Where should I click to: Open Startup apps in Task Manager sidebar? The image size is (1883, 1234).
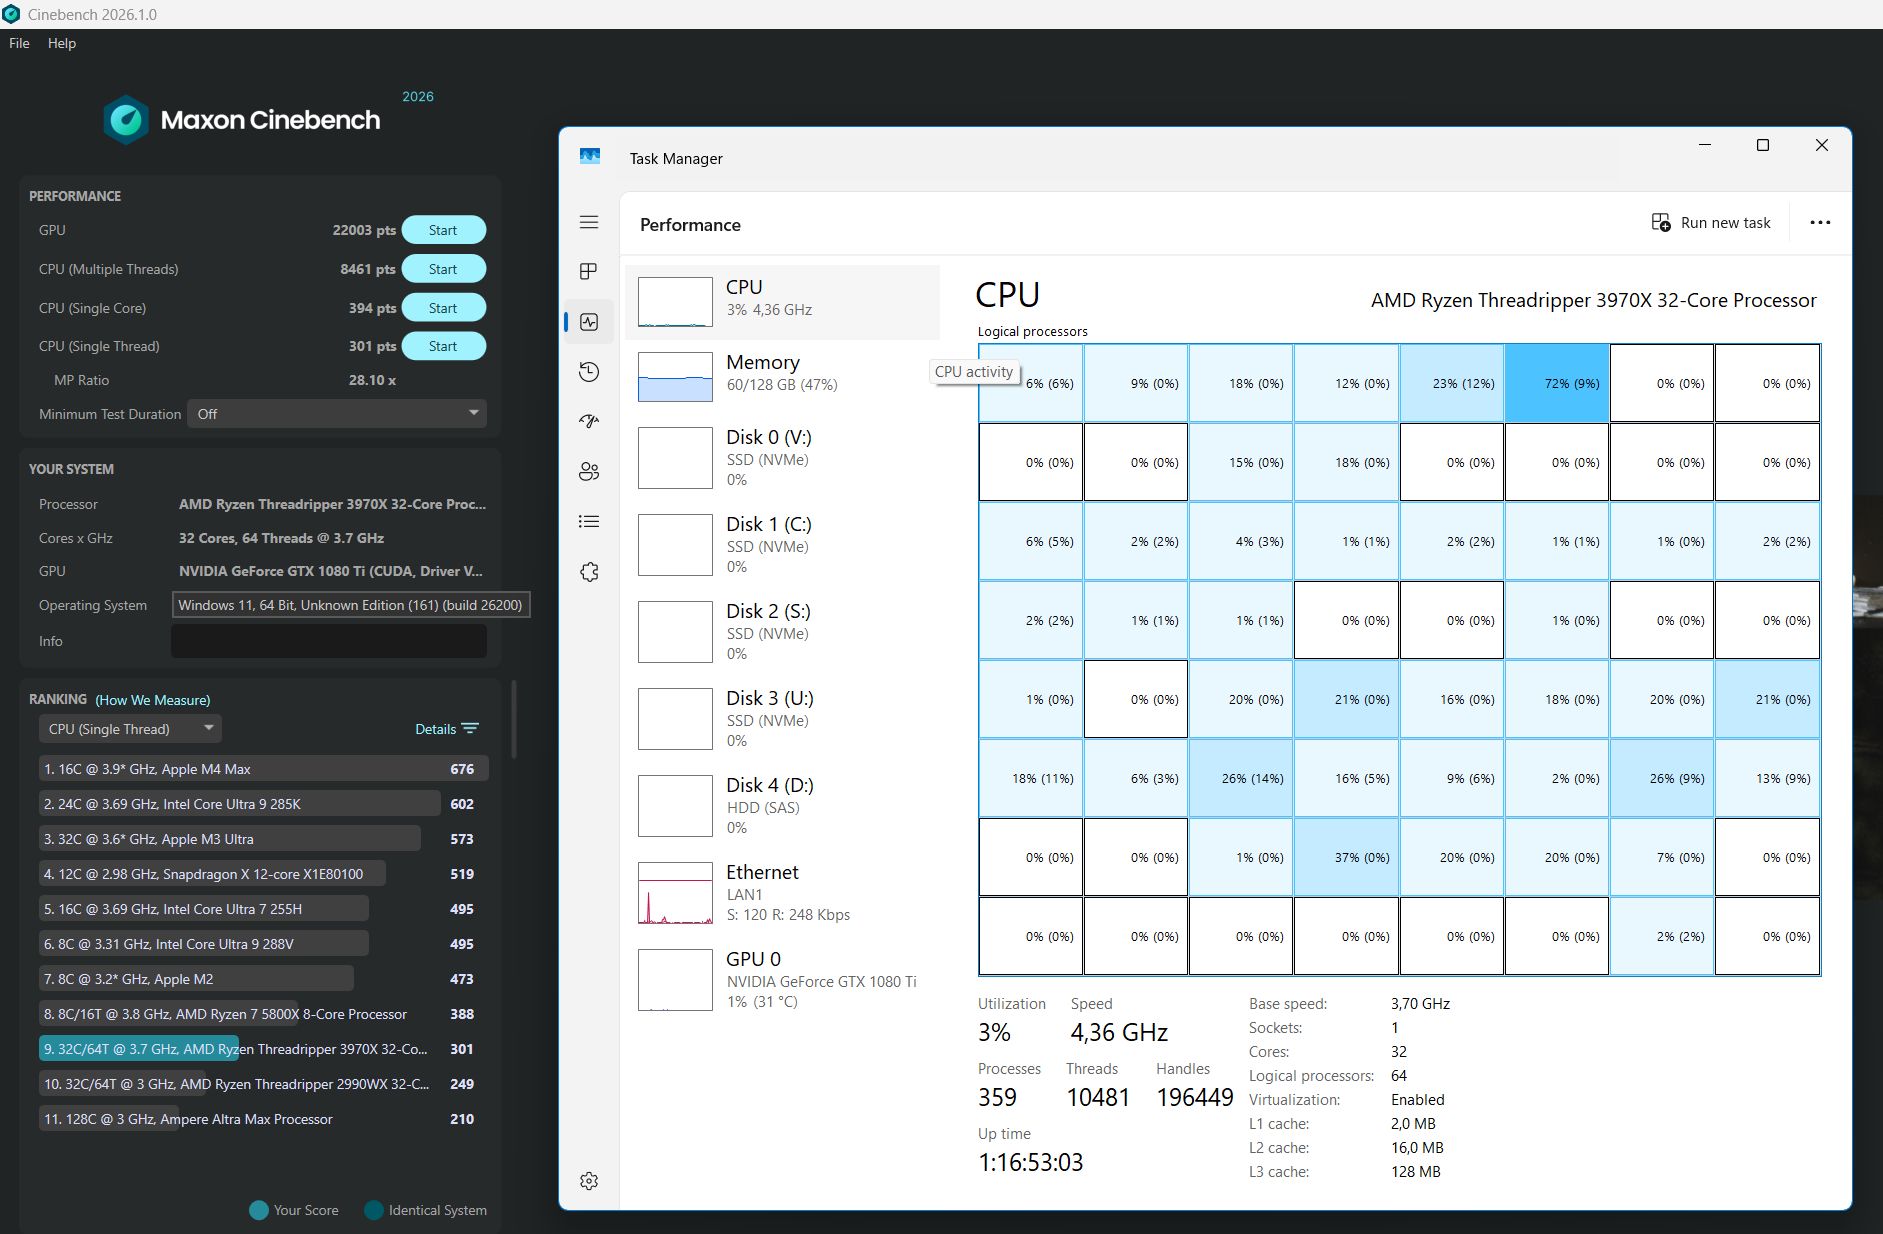click(x=589, y=421)
